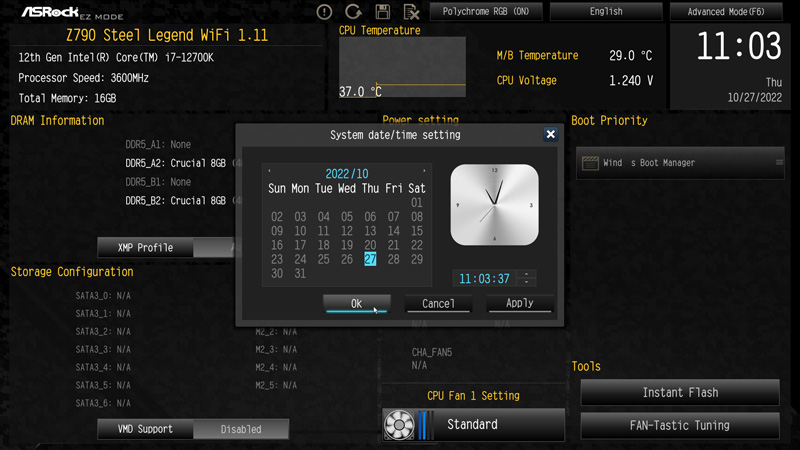Screen dimensions: 800x450
Task: Toggle Polychrome RGB (ON) button
Action: pos(486,11)
